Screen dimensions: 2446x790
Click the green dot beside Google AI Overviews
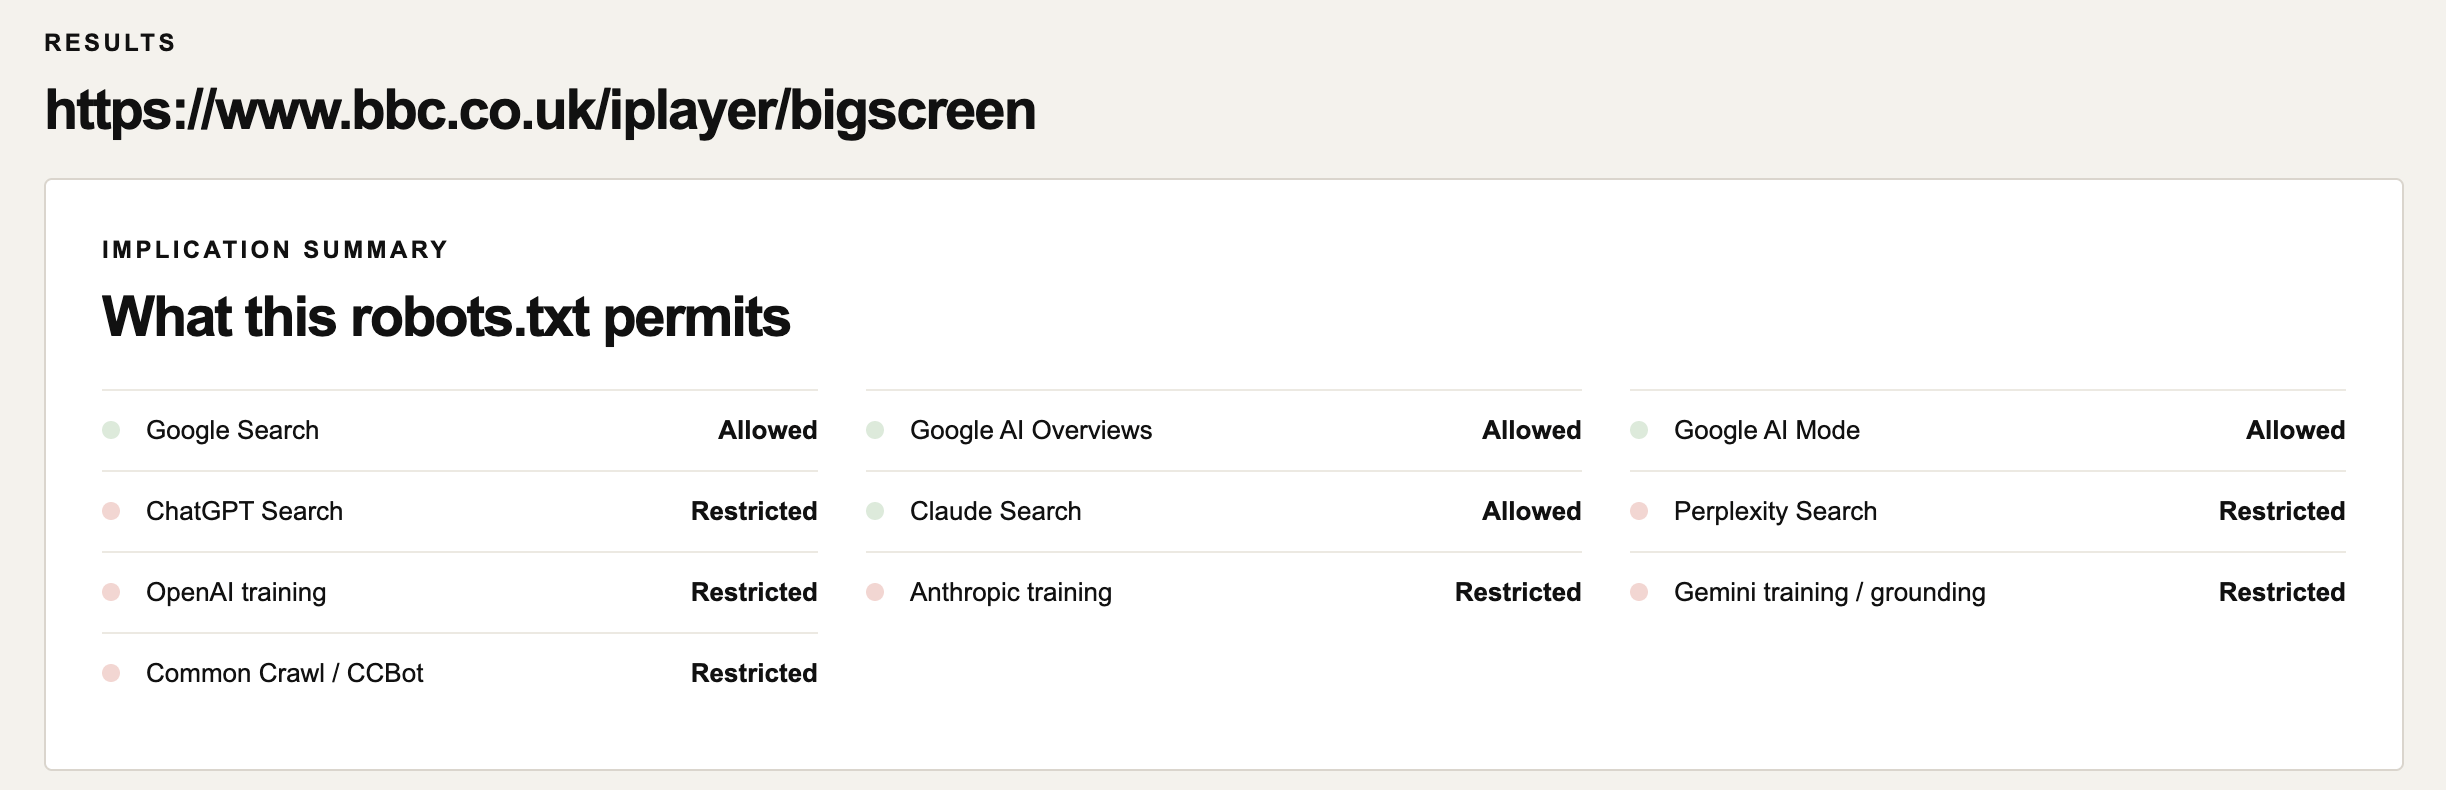pyautogui.click(x=875, y=430)
